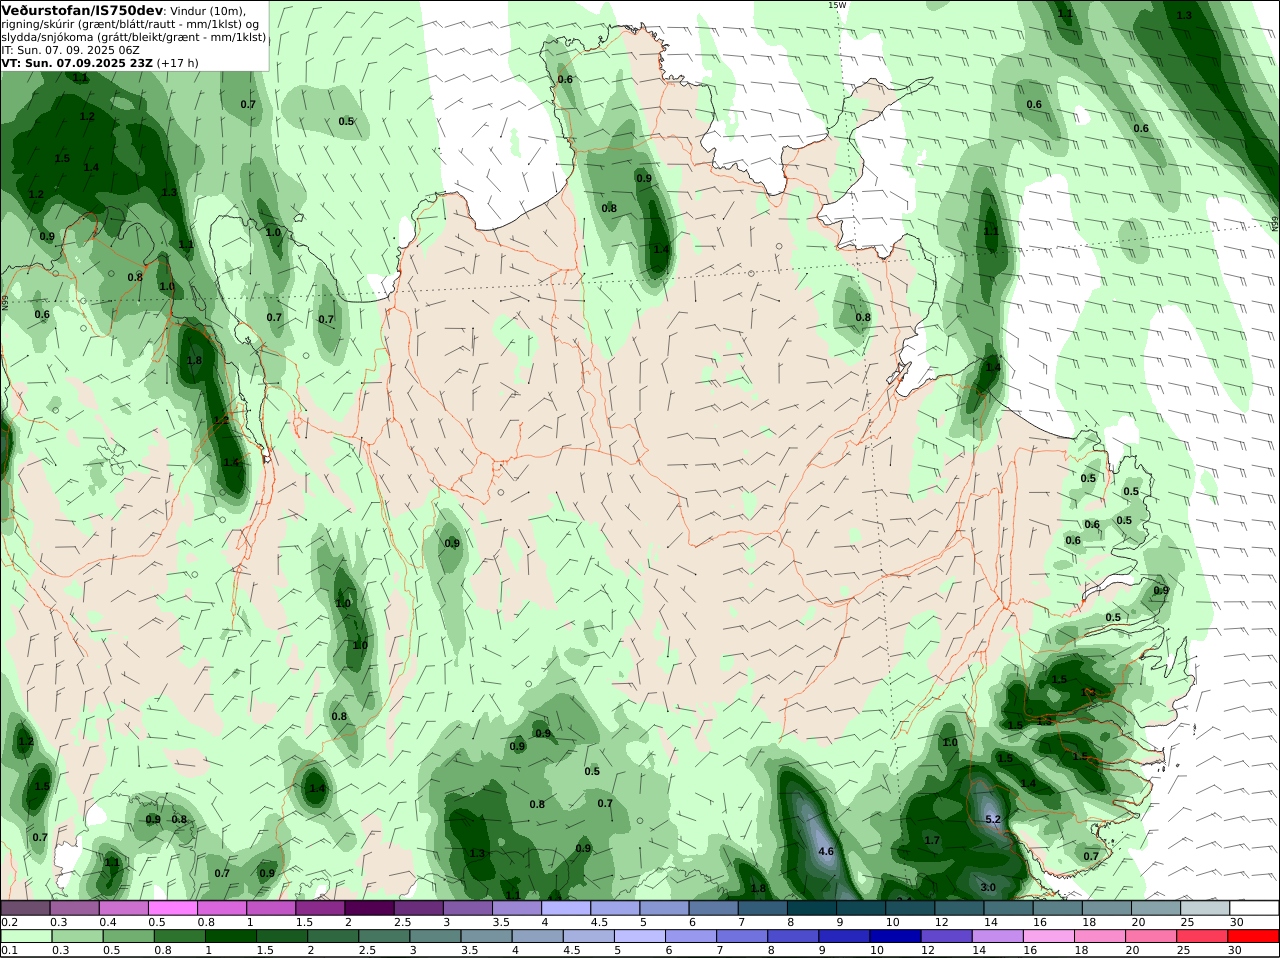Click the Veðurstofan/IS750dev title text

tap(82, 10)
